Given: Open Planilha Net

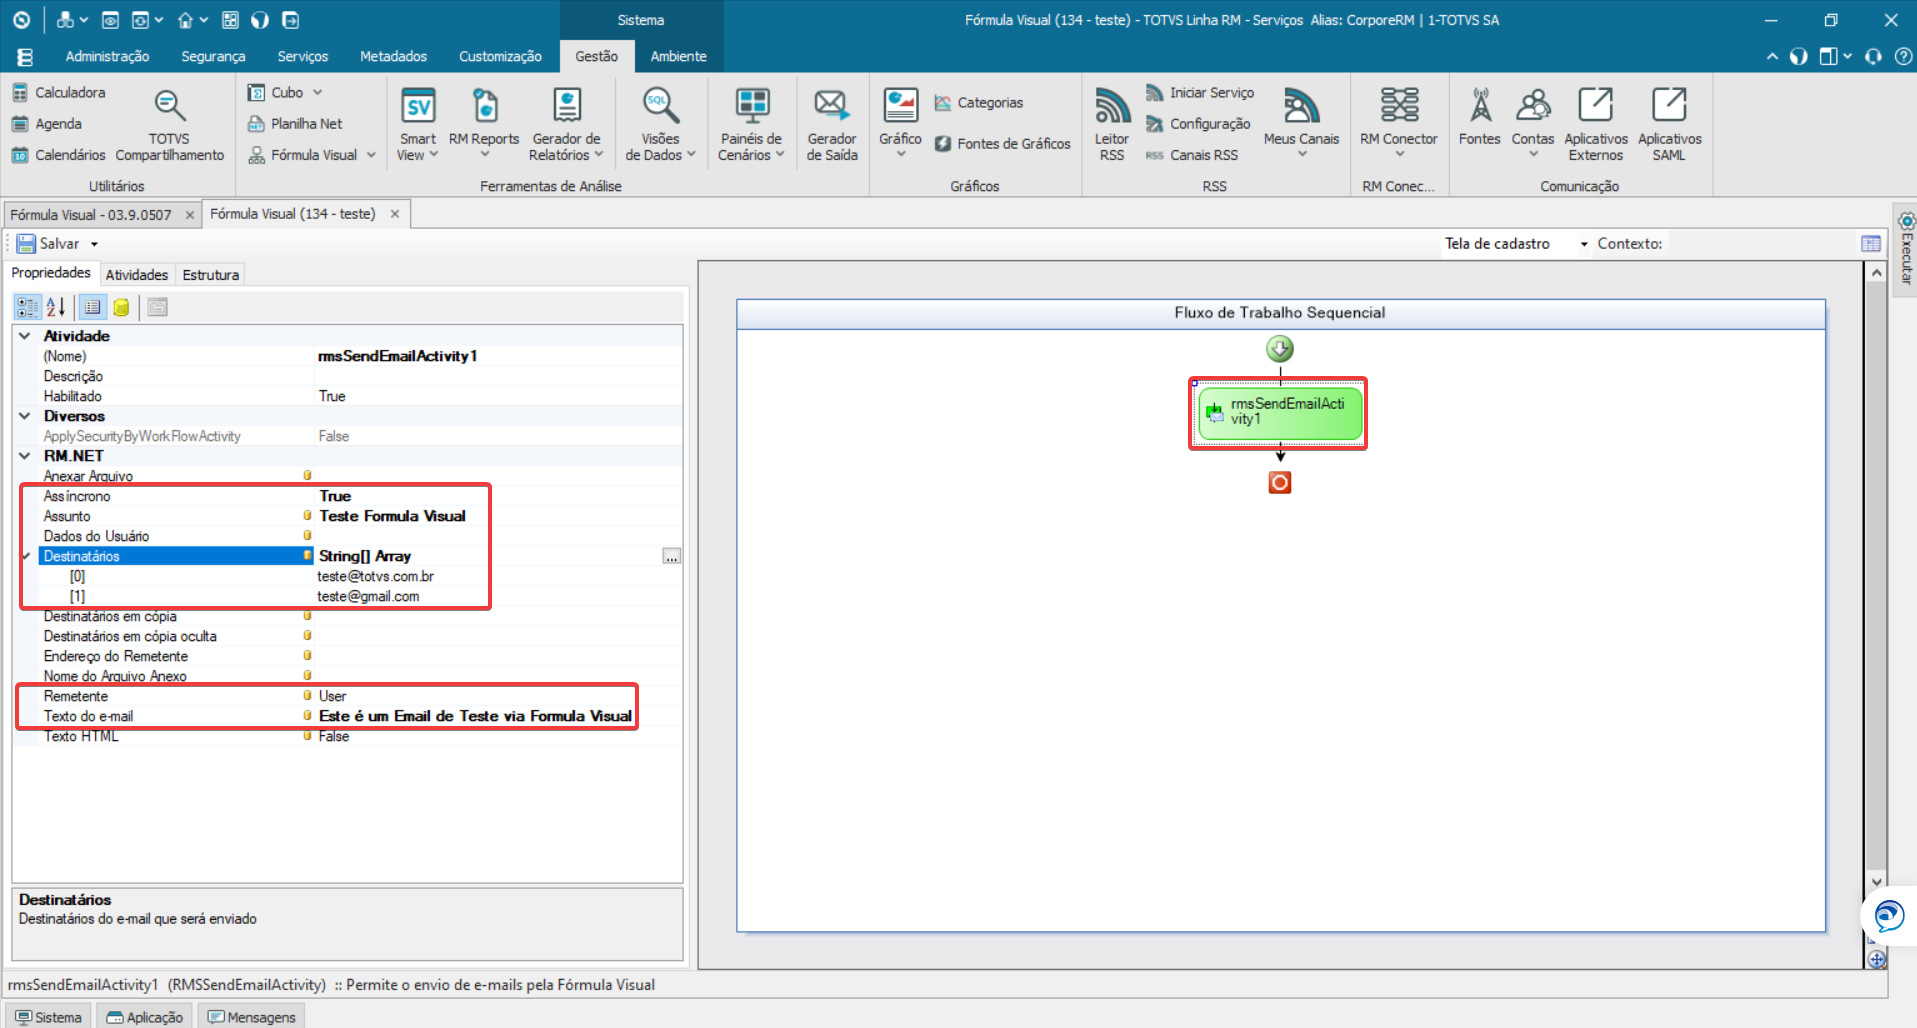Looking at the screenshot, I should [x=295, y=124].
